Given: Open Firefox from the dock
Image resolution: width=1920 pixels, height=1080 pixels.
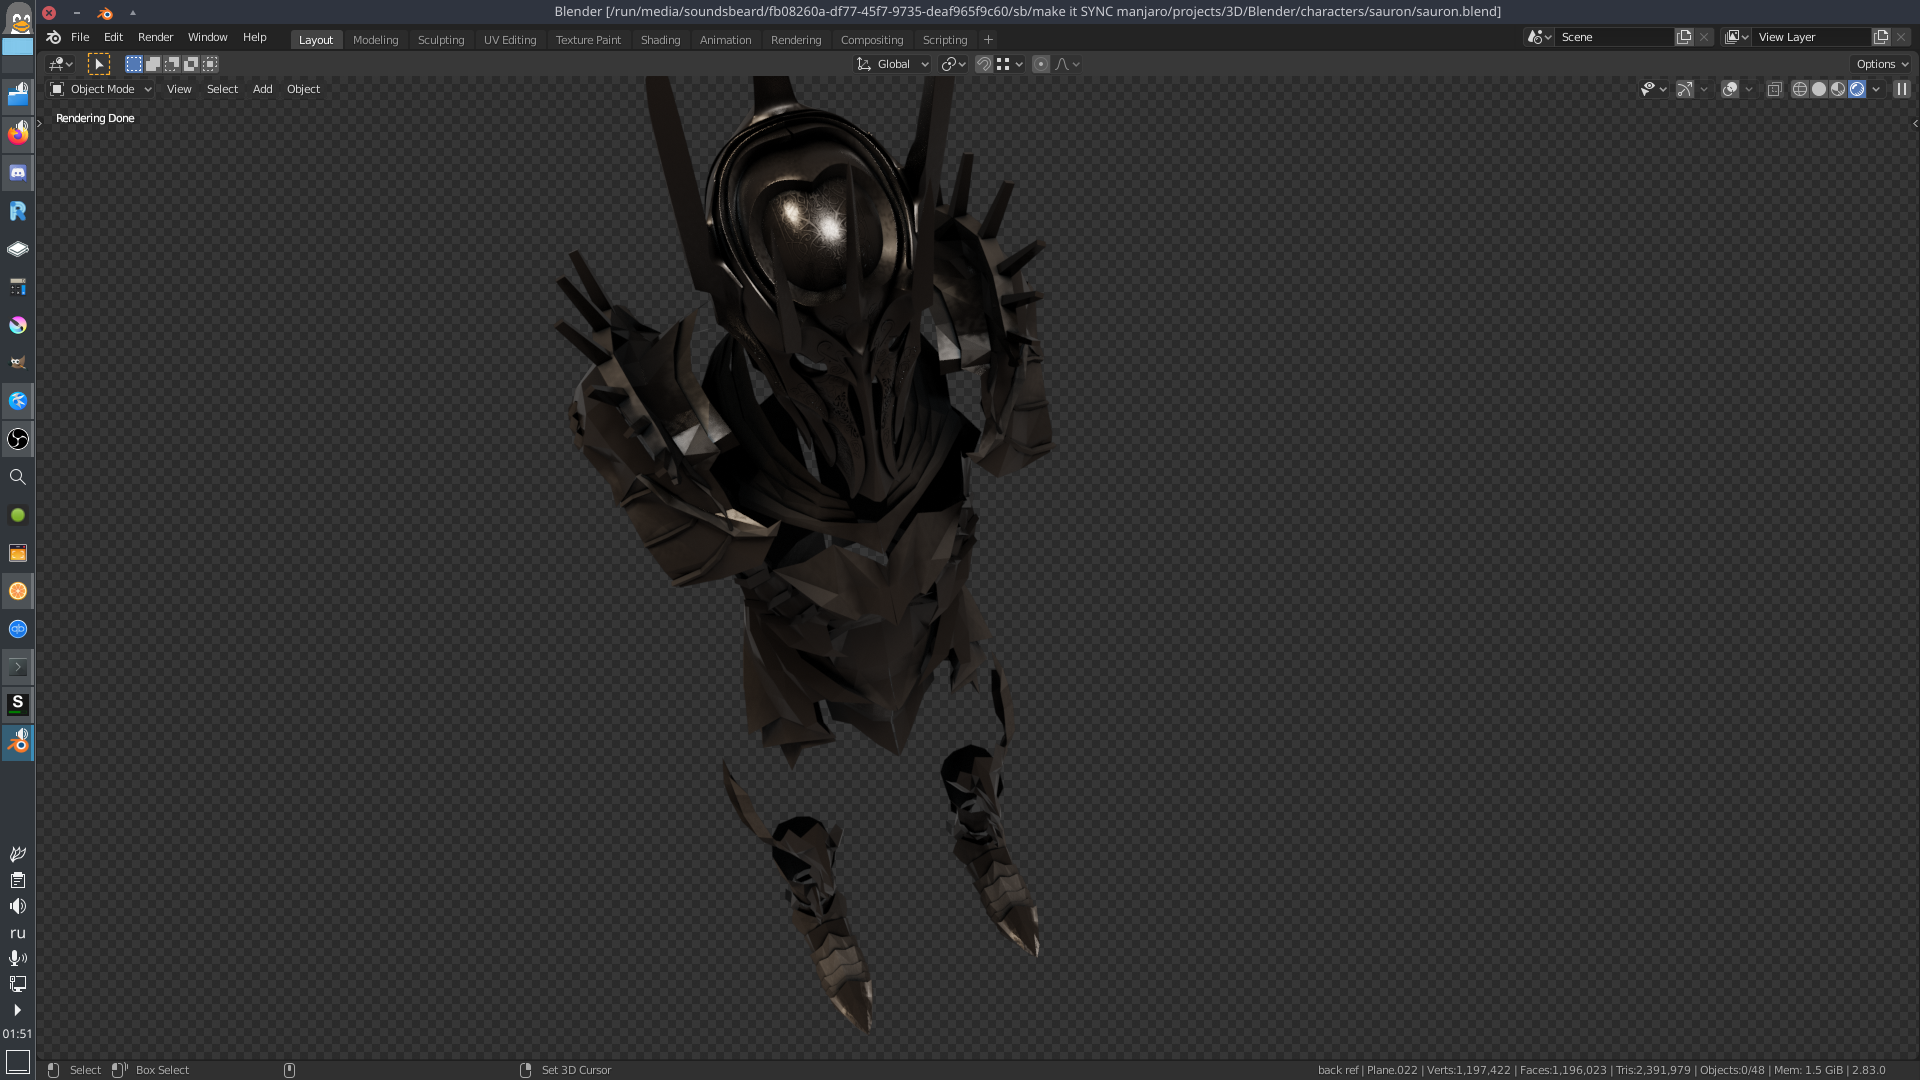Looking at the screenshot, I should click(18, 134).
